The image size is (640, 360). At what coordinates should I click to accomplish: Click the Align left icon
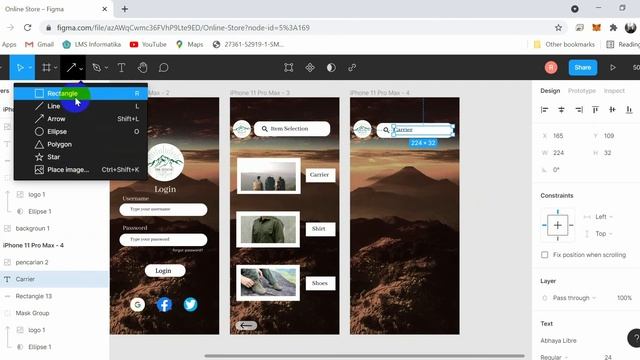coord(544,110)
